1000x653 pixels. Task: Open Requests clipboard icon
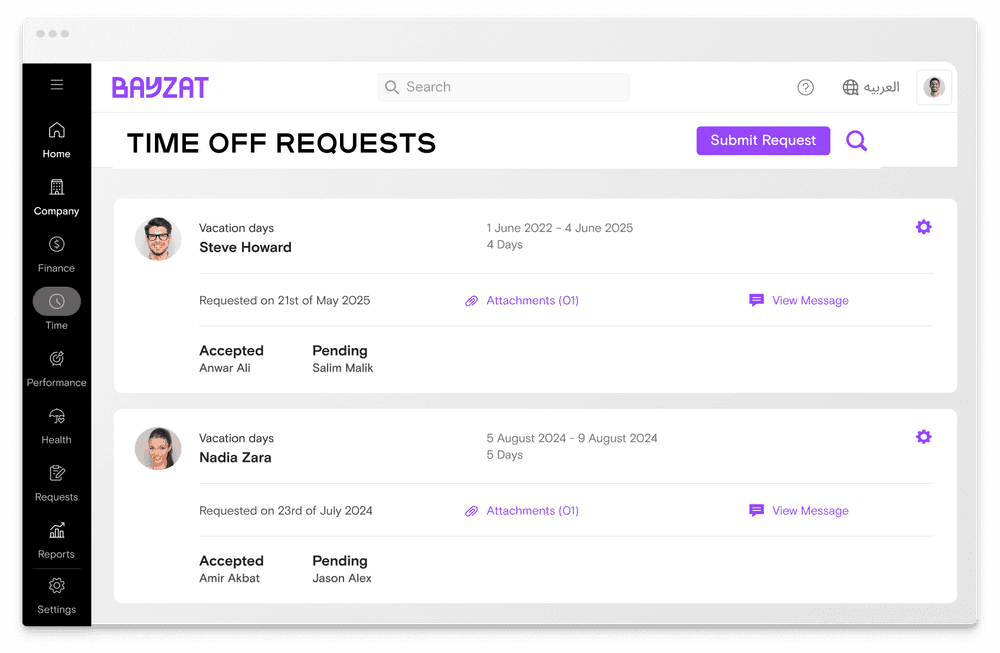(x=57, y=473)
